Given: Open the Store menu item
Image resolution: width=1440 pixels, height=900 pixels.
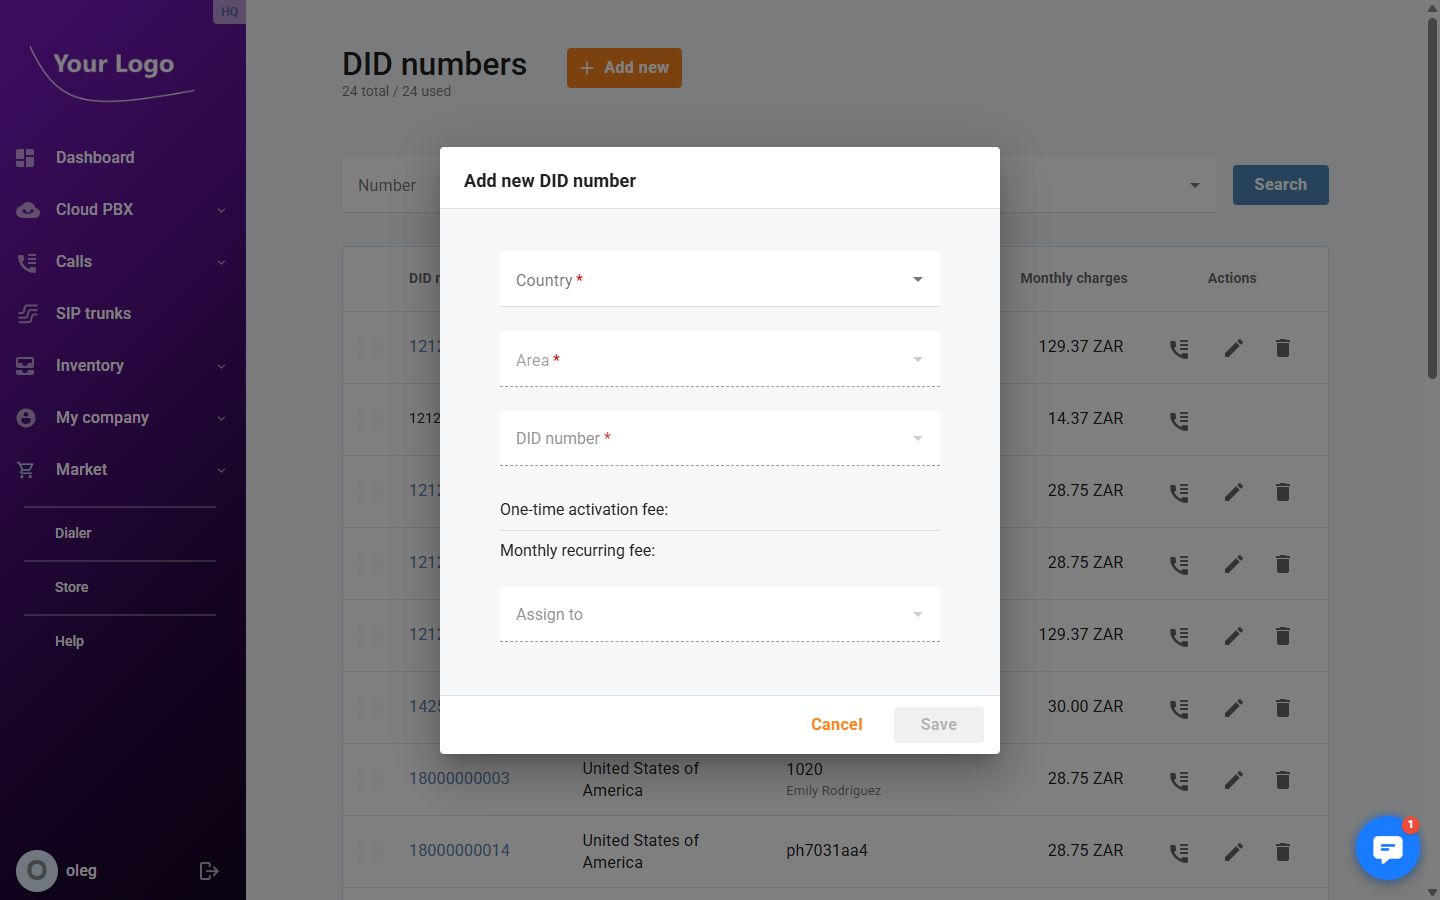Looking at the screenshot, I should [x=71, y=587].
